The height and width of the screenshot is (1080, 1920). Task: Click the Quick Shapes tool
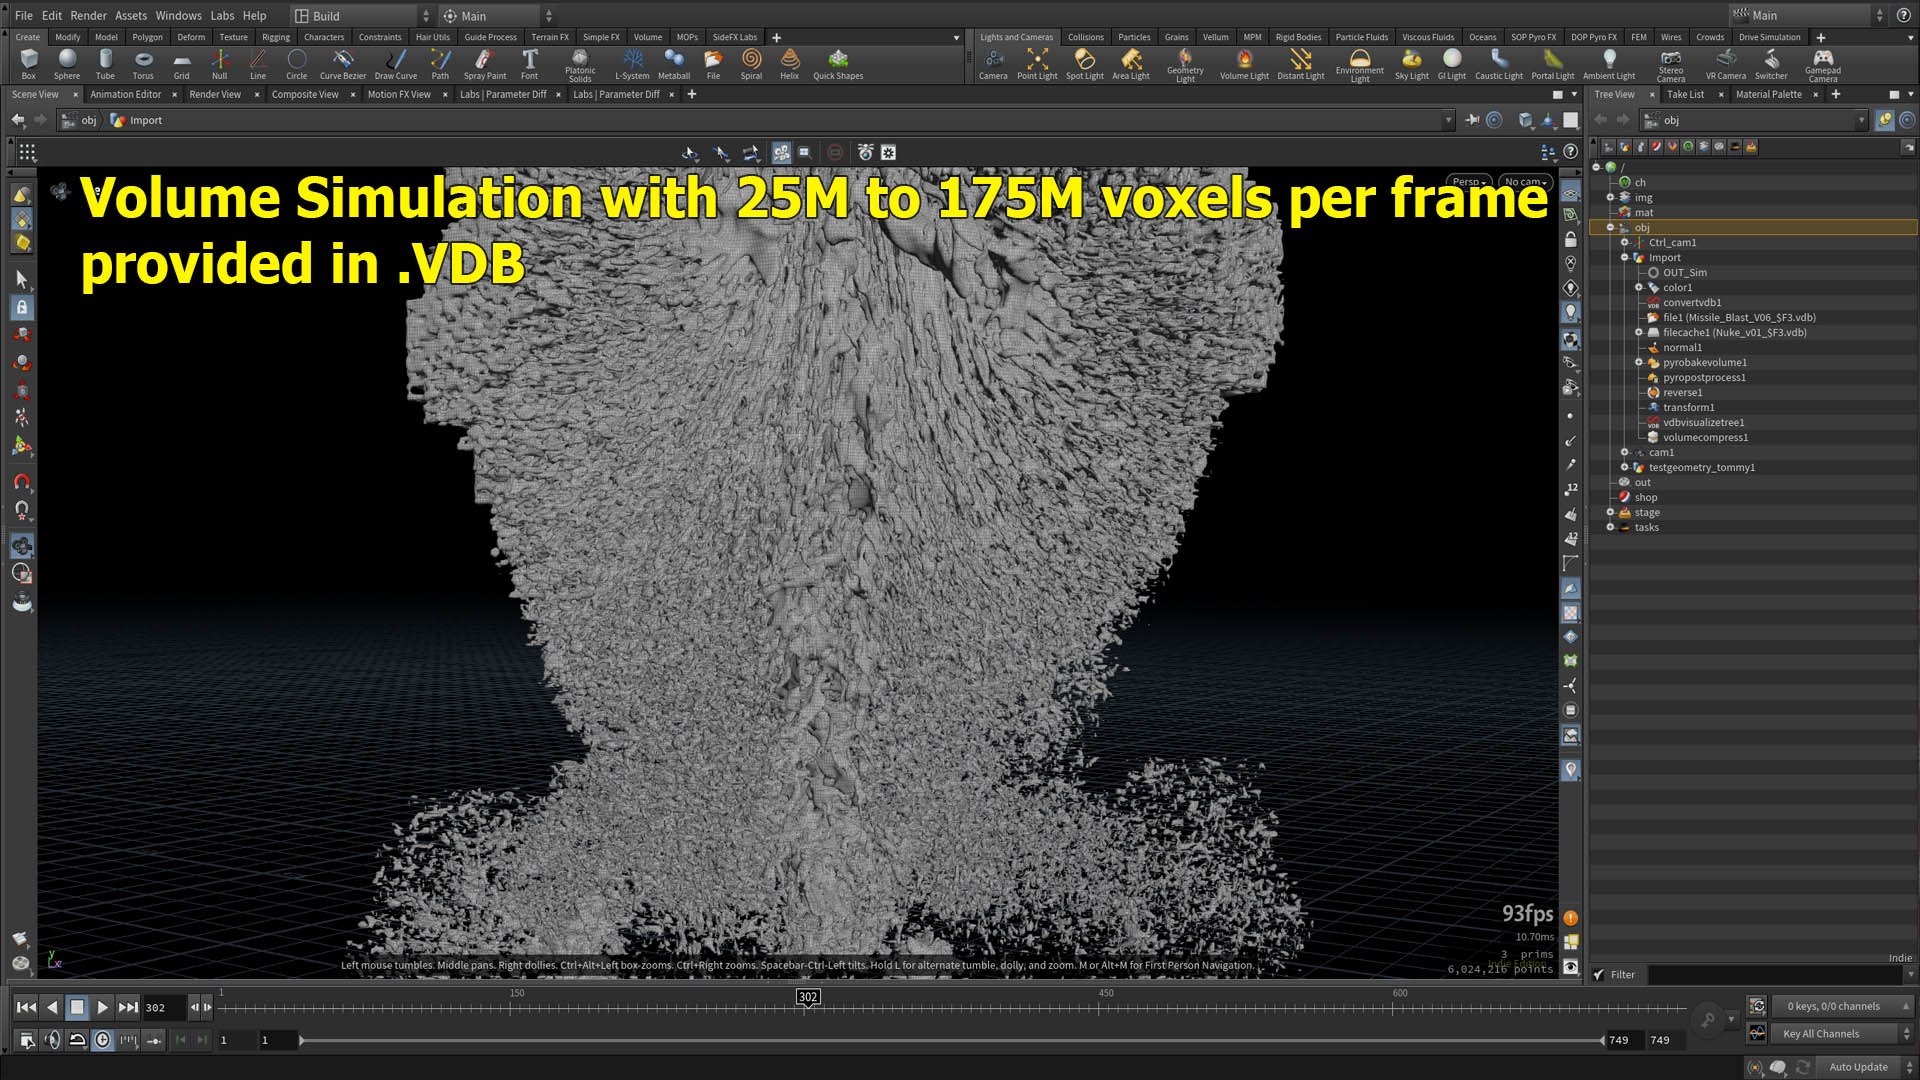[x=838, y=64]
